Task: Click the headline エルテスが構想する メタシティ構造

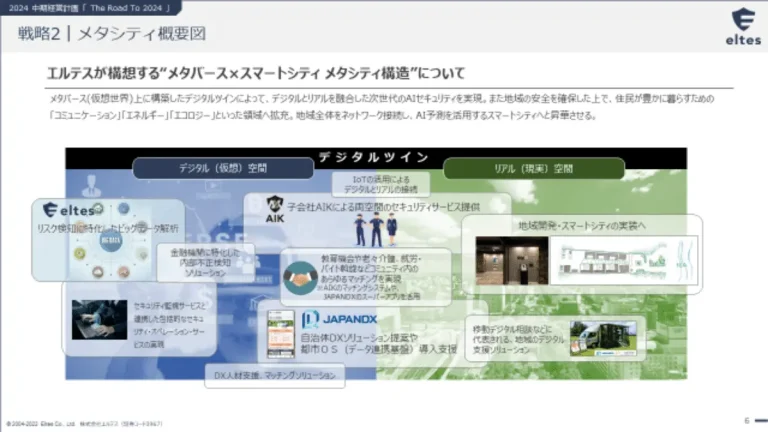Action: [x=256, y=73]
